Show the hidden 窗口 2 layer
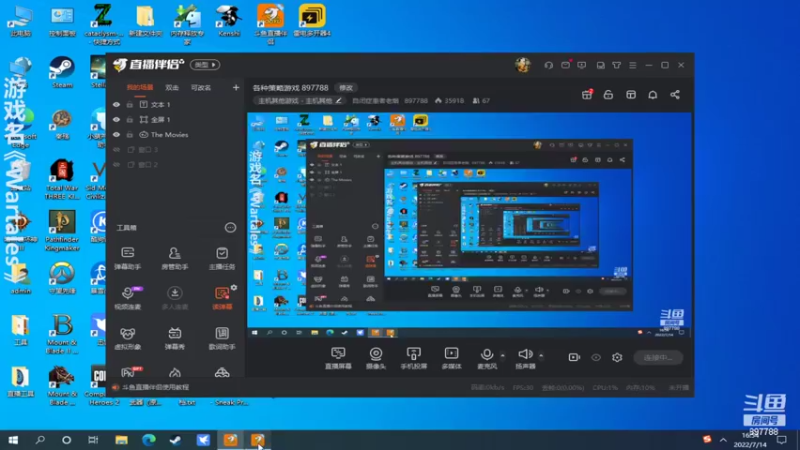This screenshot has width=800, height=450. pos(116,165)
